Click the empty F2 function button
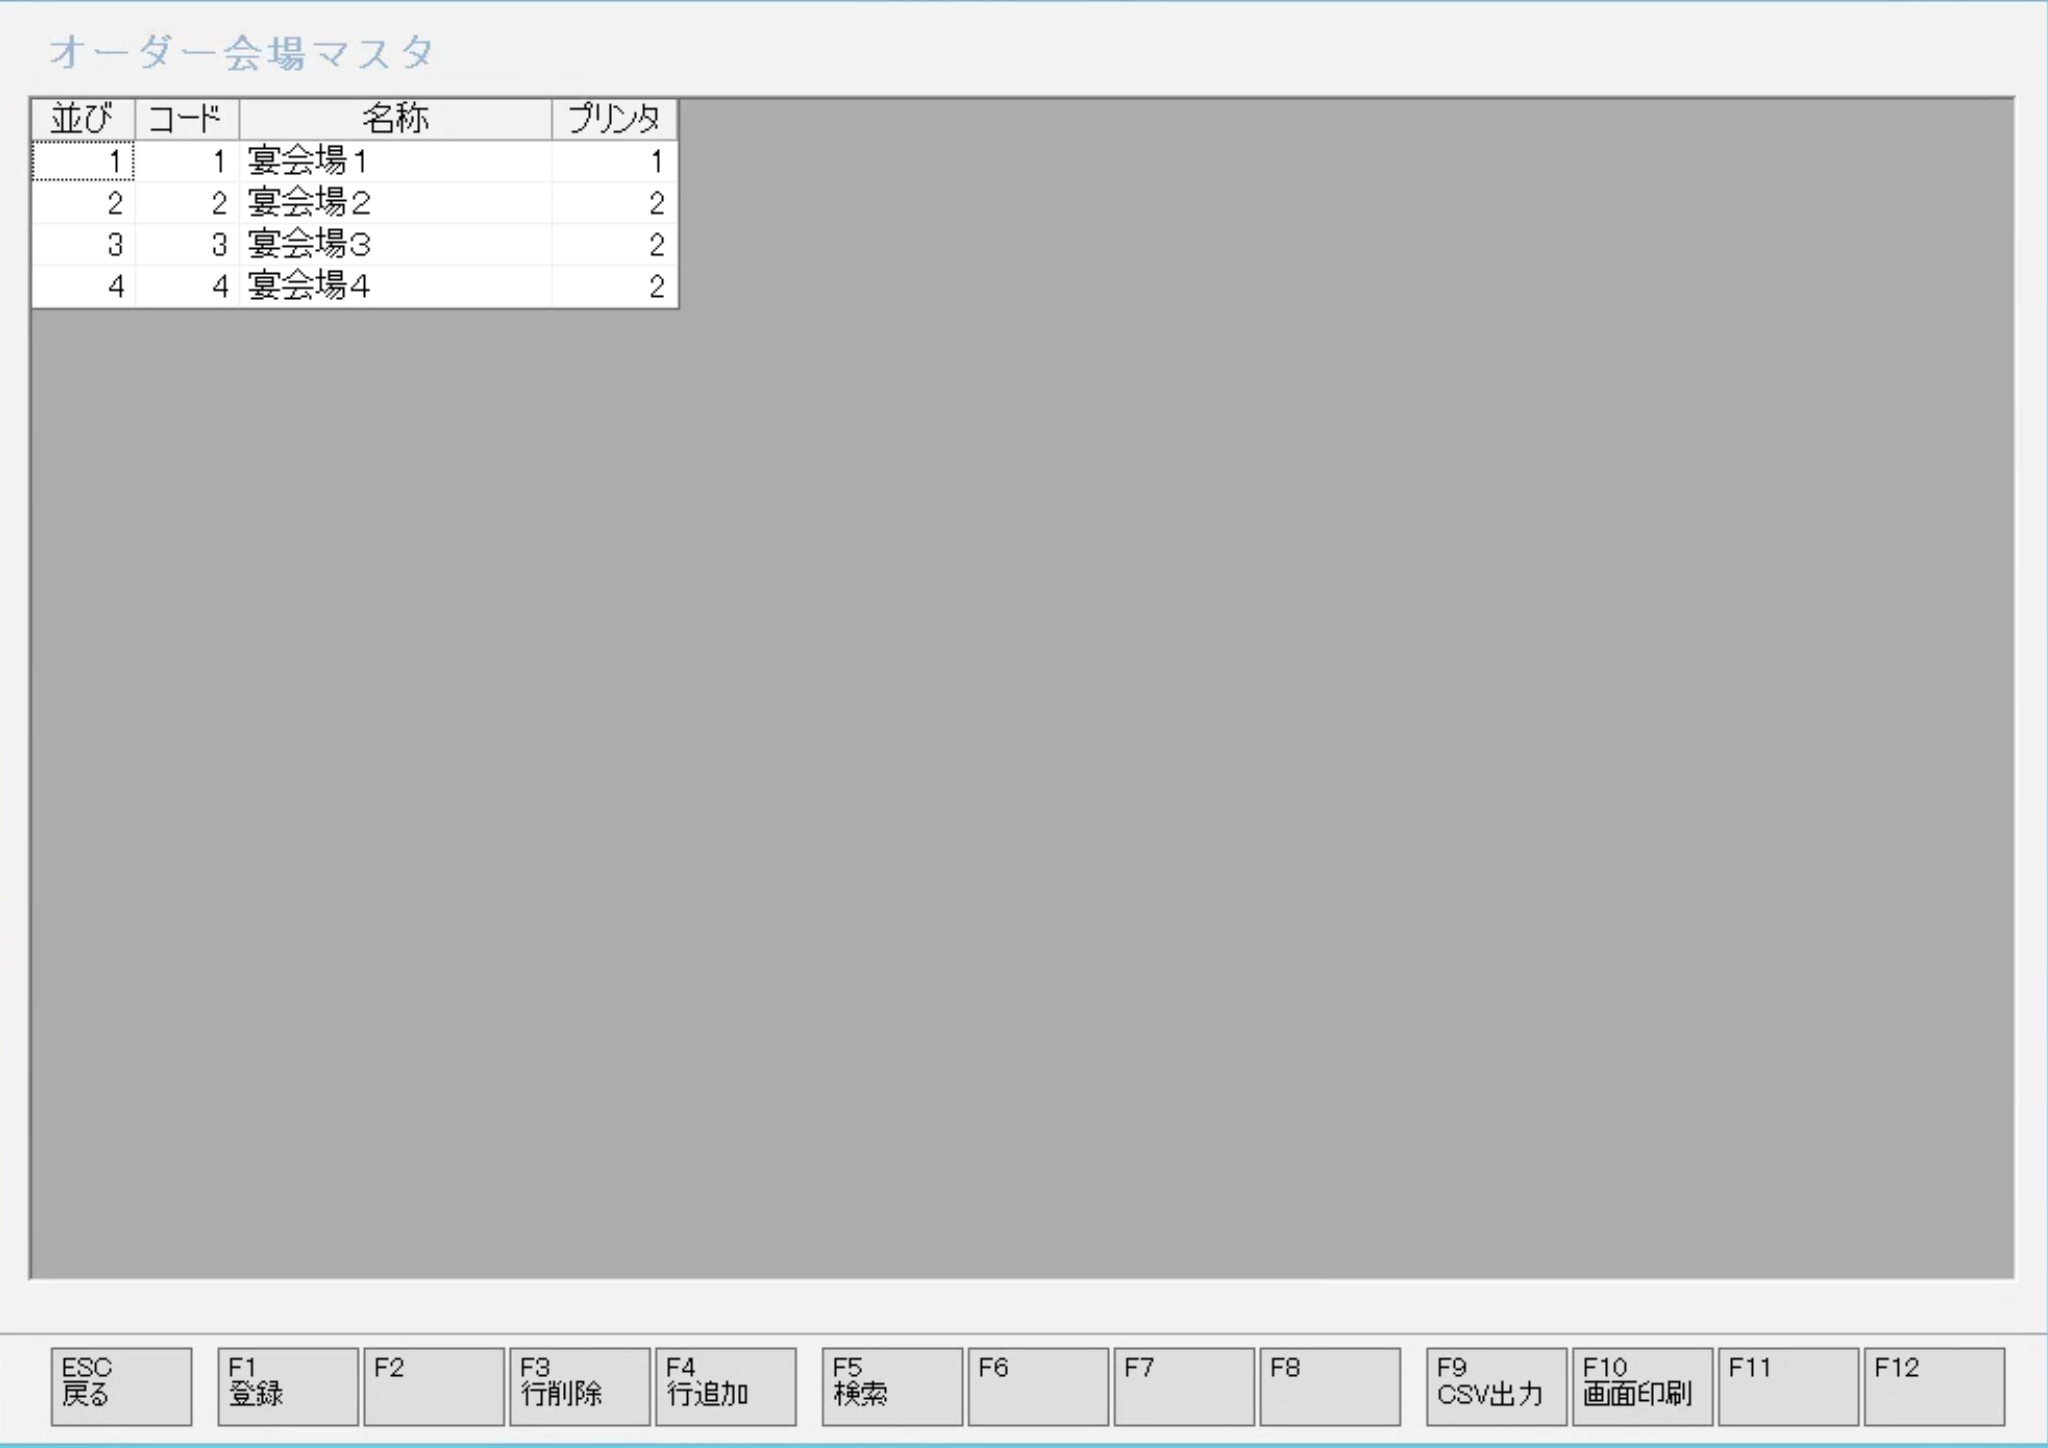The width and height of the screenshot is (2048, 1448). click(x=433, y=1385)
